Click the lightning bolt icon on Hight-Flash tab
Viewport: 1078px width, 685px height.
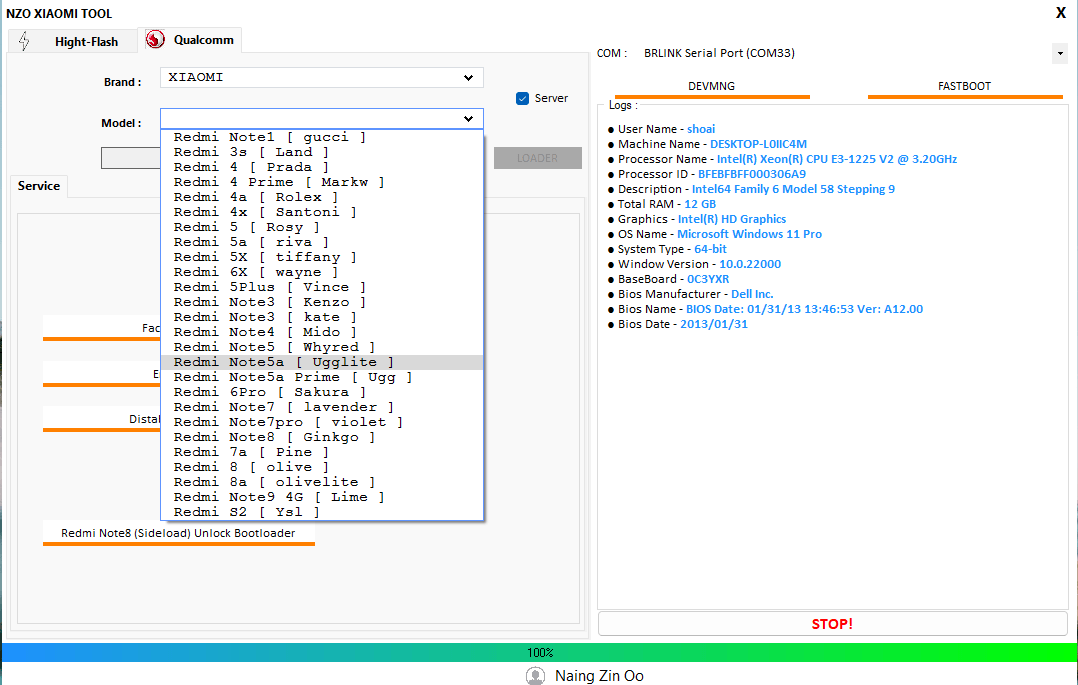[22, 40]
